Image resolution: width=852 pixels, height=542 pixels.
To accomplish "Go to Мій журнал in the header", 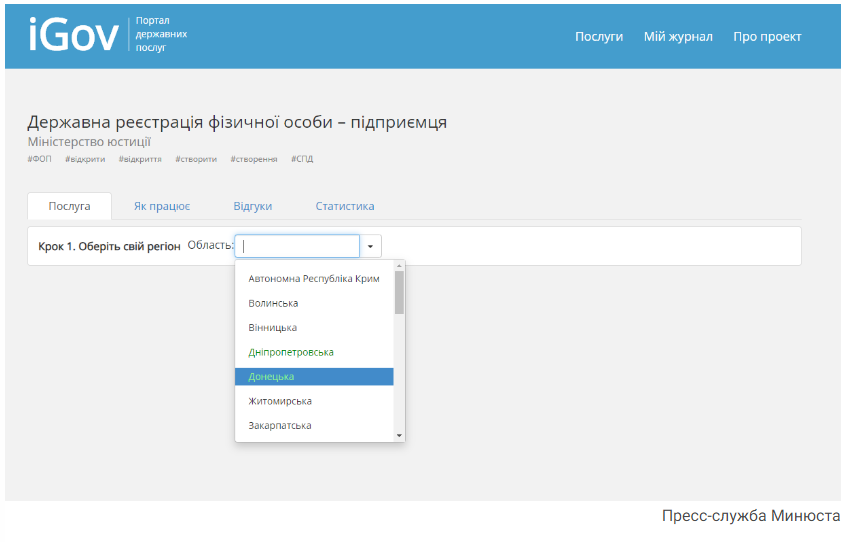I will point(678,37).
